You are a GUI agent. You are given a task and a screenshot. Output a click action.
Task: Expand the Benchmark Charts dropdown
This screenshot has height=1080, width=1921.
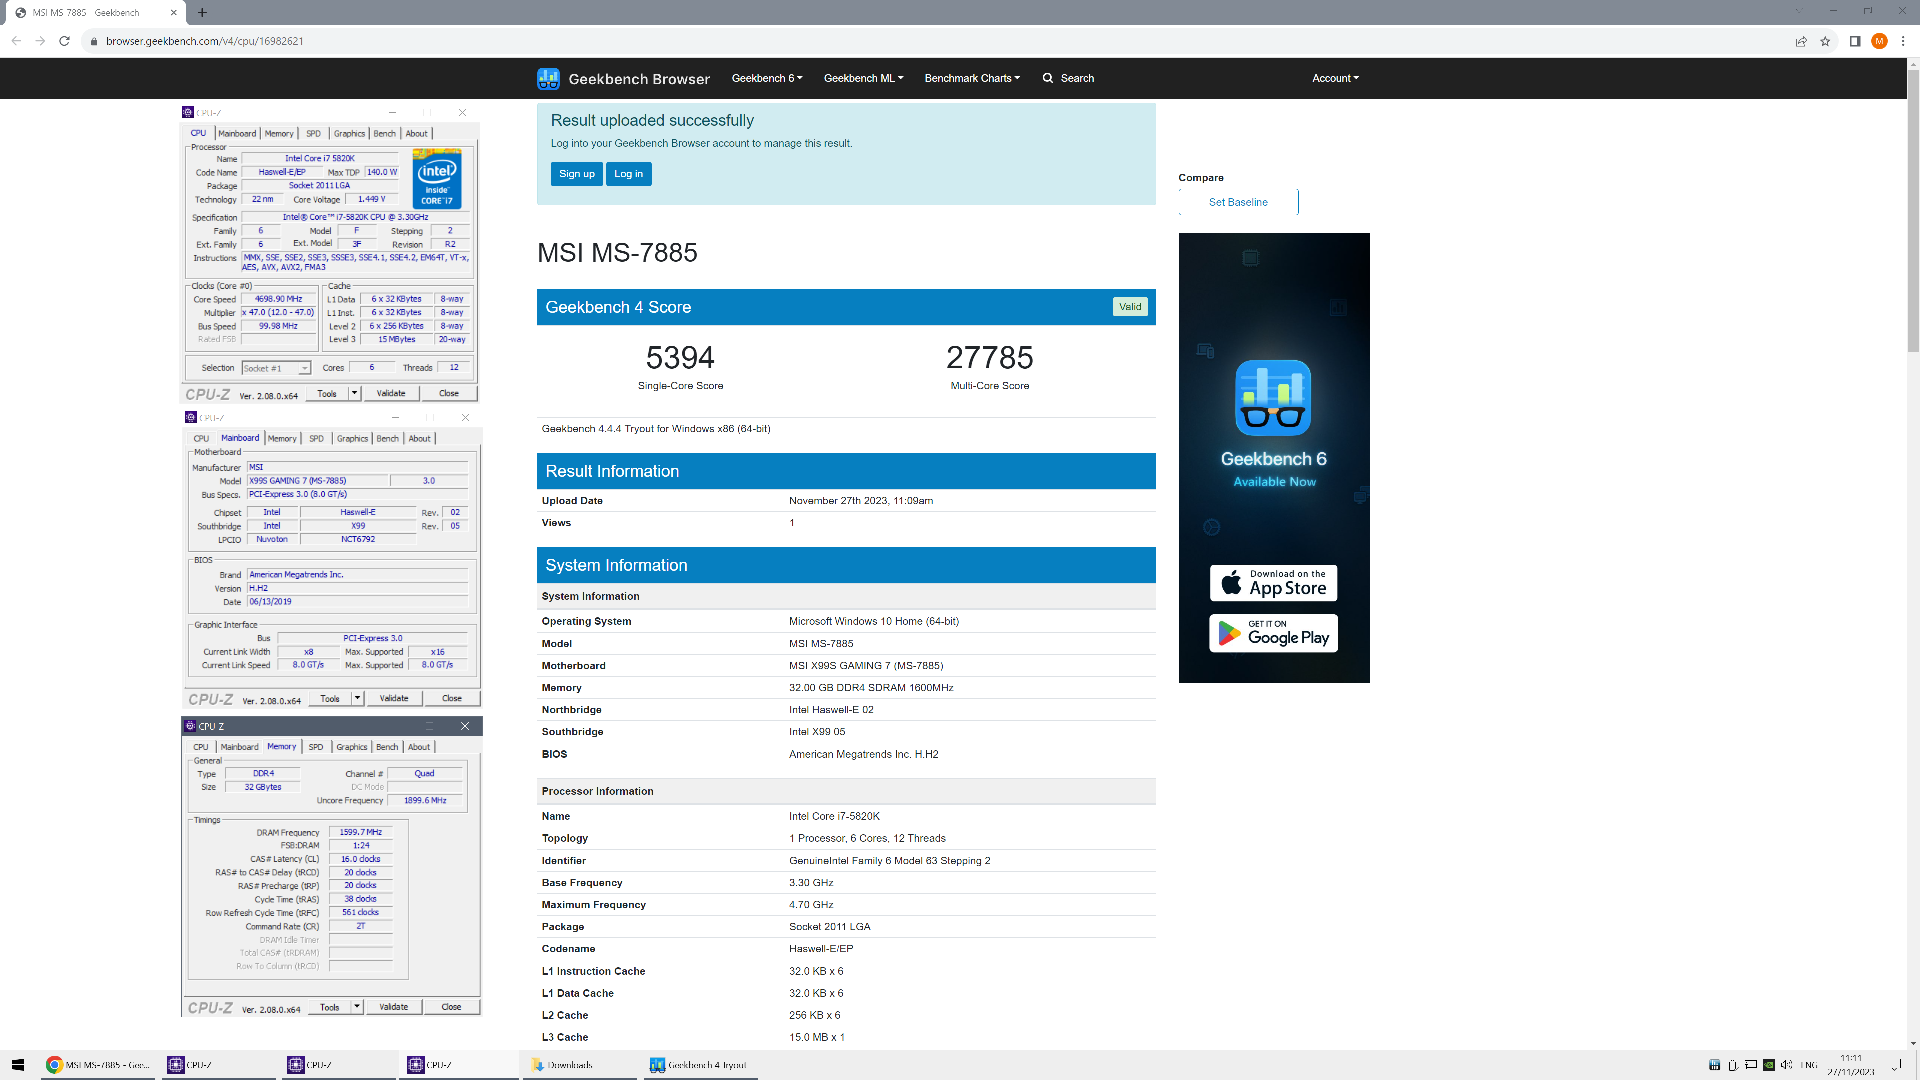972,78
